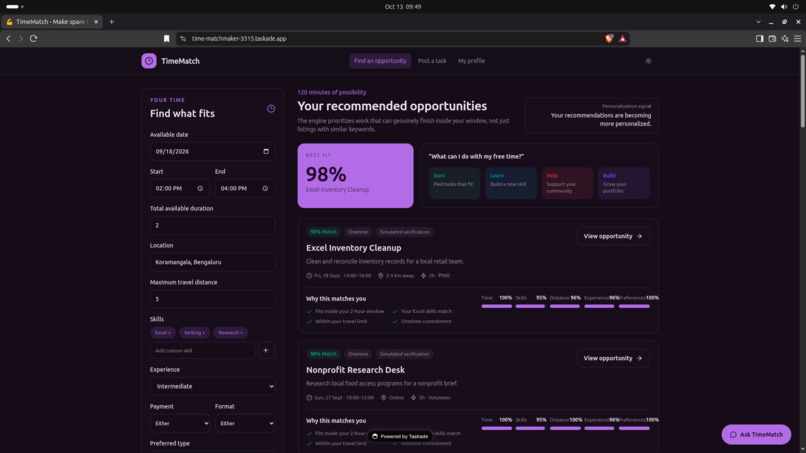Click the Available date field
This screenshot has height=453, width=806.
(x=212, y=151)
